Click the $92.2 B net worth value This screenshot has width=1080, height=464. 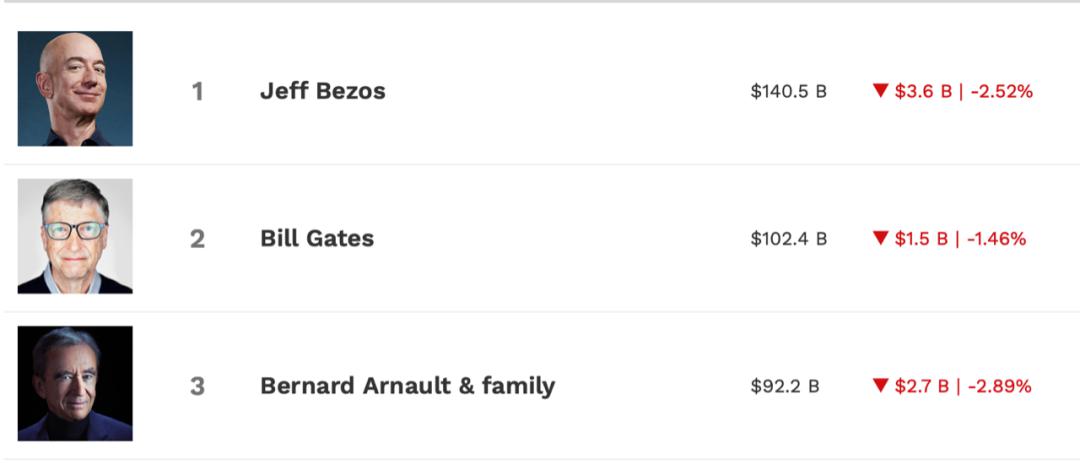(785, 386)
